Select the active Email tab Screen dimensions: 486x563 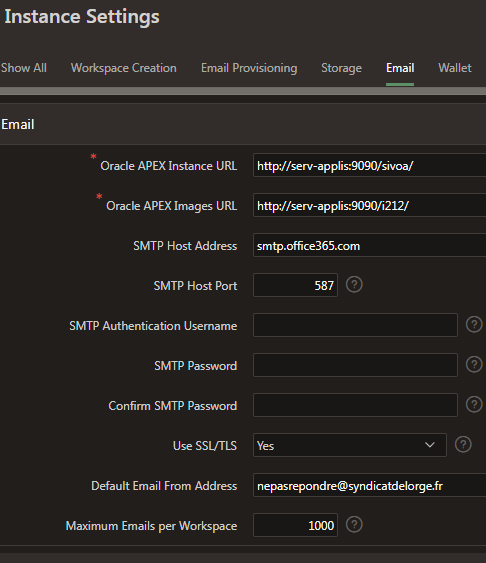point(400,68)
